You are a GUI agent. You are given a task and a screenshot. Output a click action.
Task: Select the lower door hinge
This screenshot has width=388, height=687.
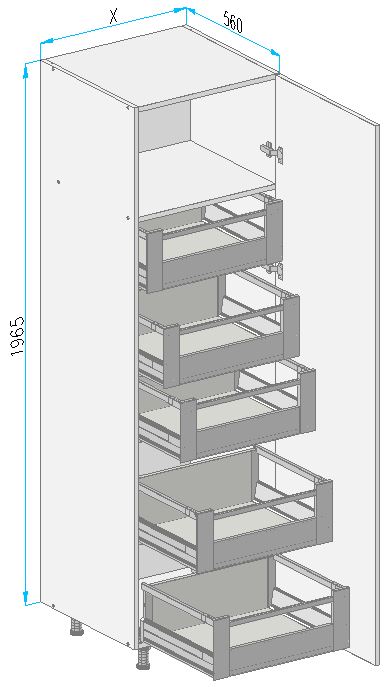(274, 269)
